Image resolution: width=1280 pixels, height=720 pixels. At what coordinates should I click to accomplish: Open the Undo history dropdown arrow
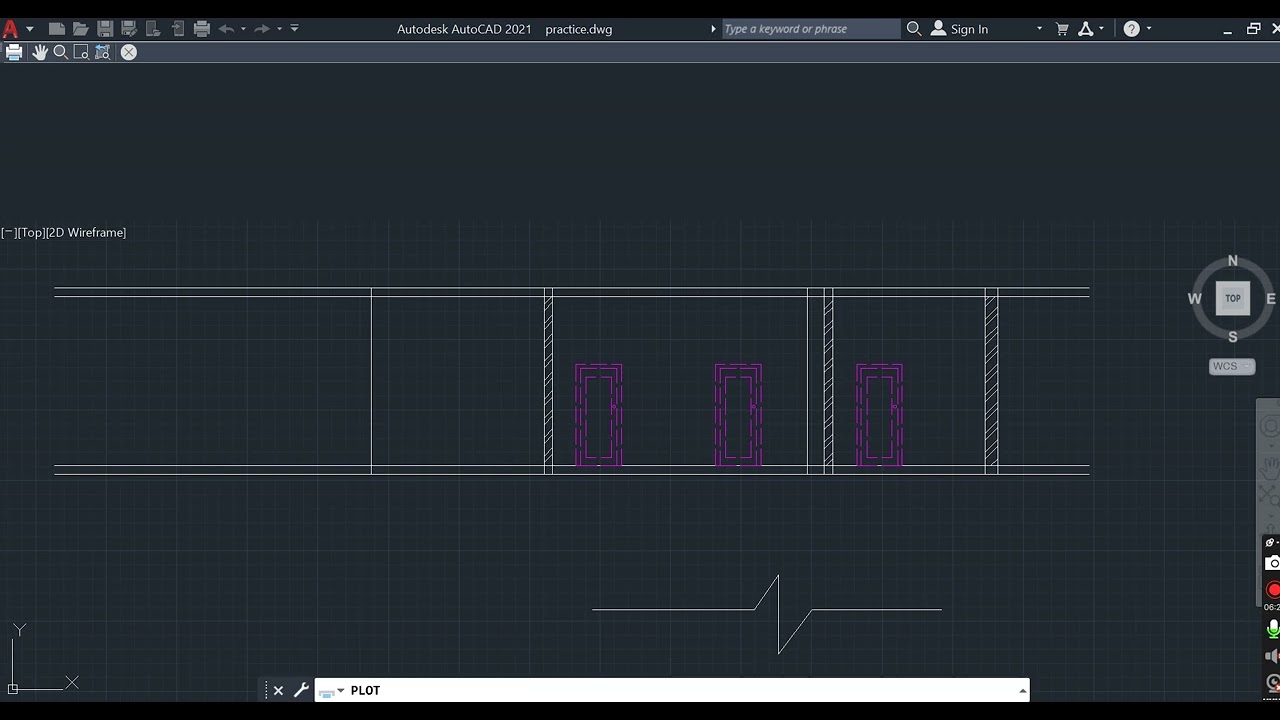coord(243,29)
